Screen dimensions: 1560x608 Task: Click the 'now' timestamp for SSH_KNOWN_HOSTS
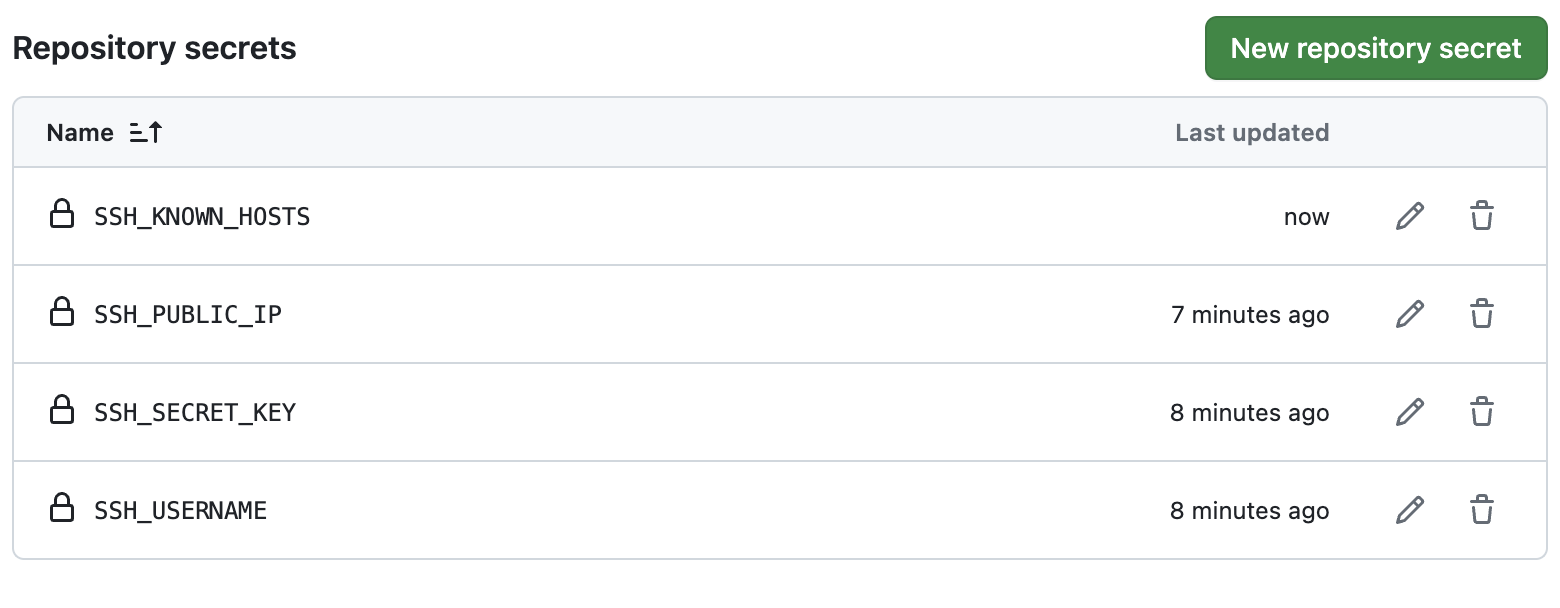pyautogui.click(x=1306, y=216)
